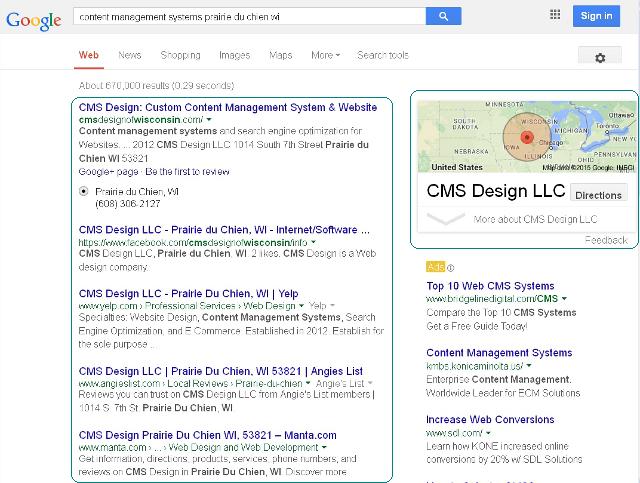Open dropdown arrow after angieslist.com result URL
This screenshot has width=640, height=483.
click(x=308, y=383)
